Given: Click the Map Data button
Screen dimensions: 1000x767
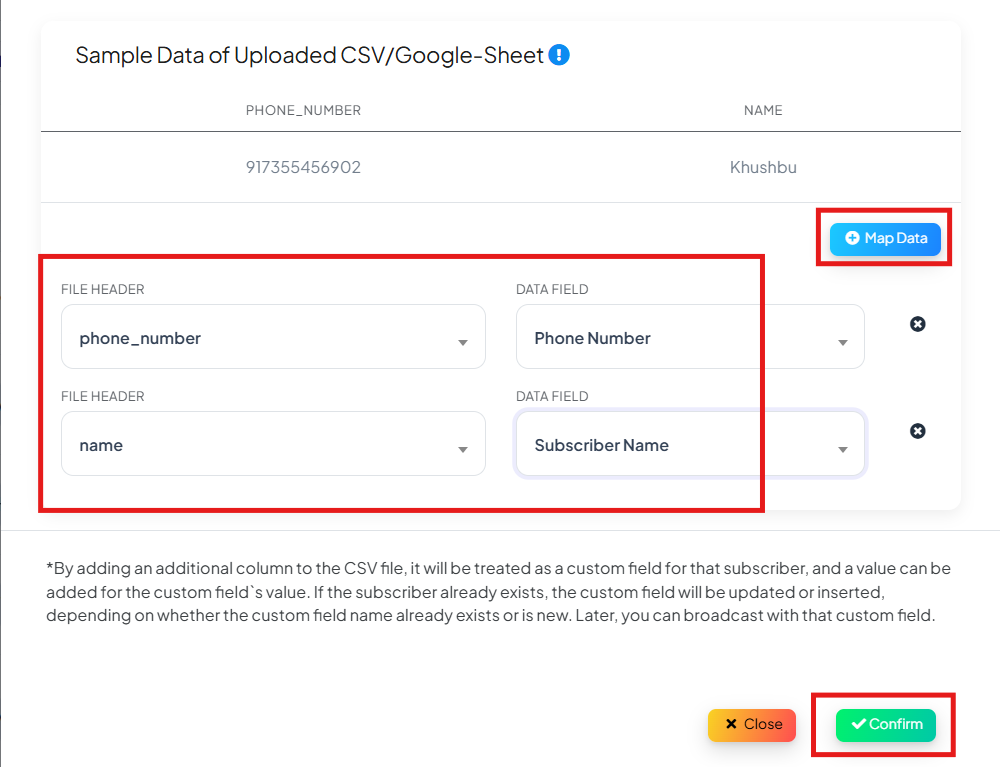Looking at the screenshot, I should point(885,238).
